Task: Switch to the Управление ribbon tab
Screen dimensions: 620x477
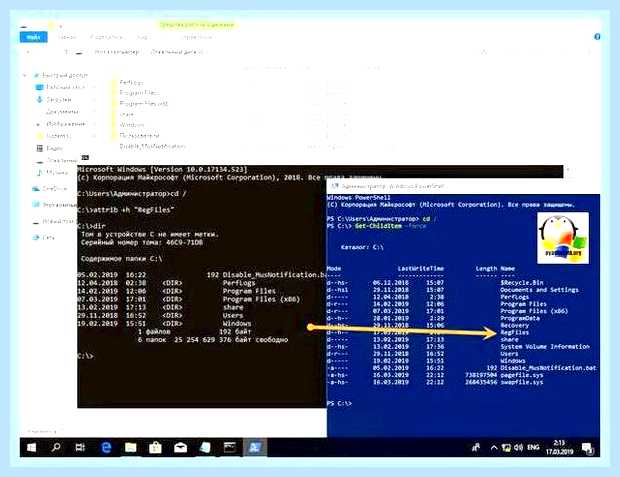Action: pos(197,37)
